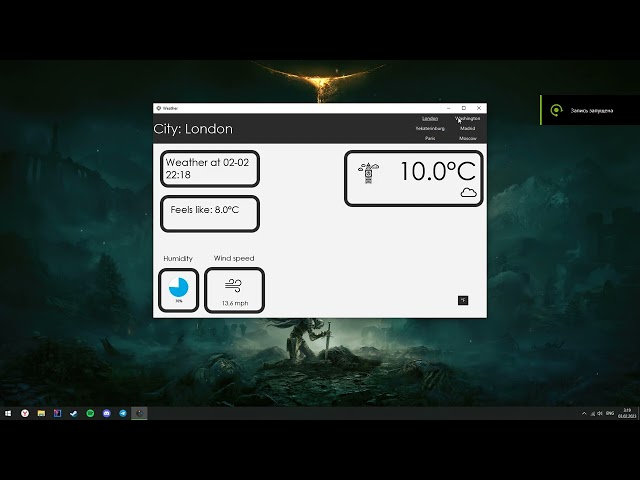Screen dimensions: 640x480
Task: Click the humidity pie chart
Action: (178, 287)
